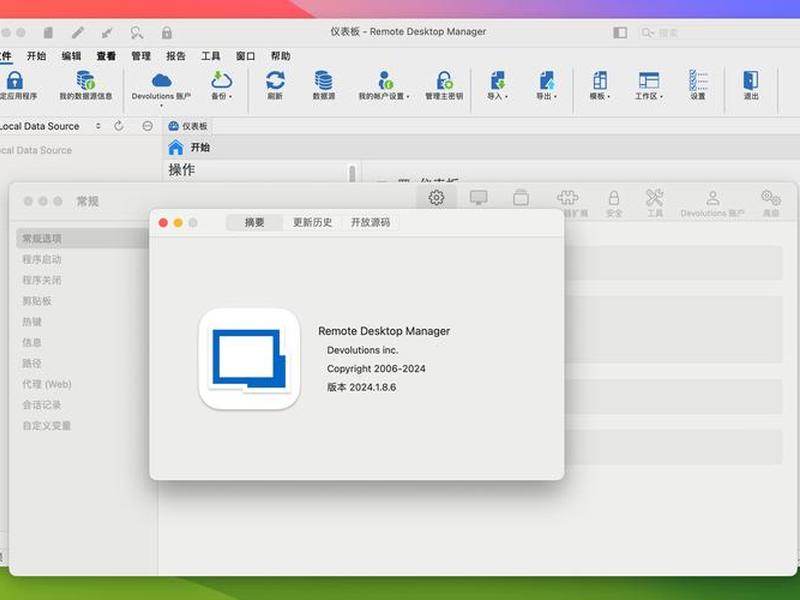Click the padlock icon in the title bar
800x600 pixels.
[166, 33]
